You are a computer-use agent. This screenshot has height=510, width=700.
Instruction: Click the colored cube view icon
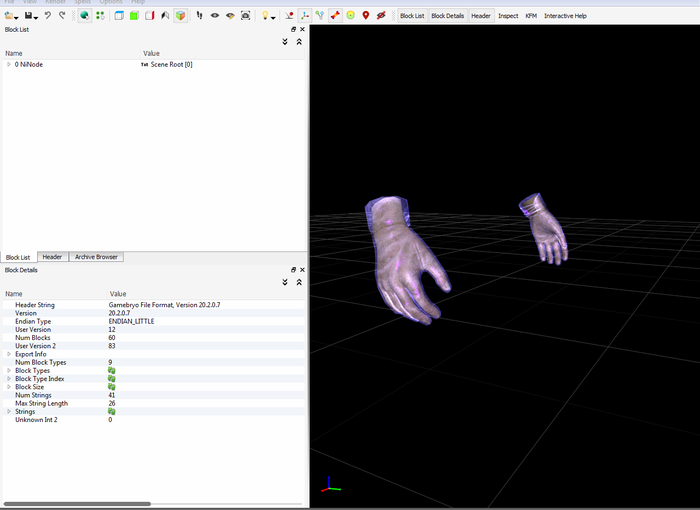click(180, 16)
